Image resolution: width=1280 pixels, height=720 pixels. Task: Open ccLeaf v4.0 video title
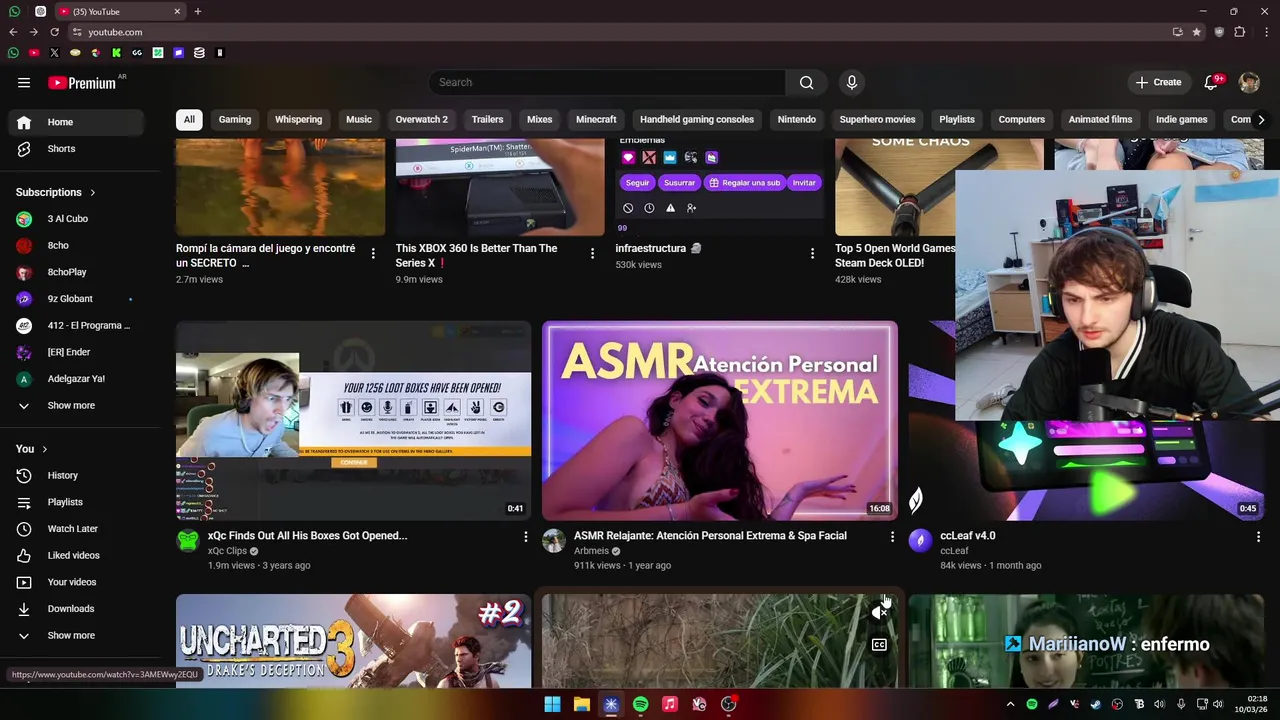tap(967, 535)
